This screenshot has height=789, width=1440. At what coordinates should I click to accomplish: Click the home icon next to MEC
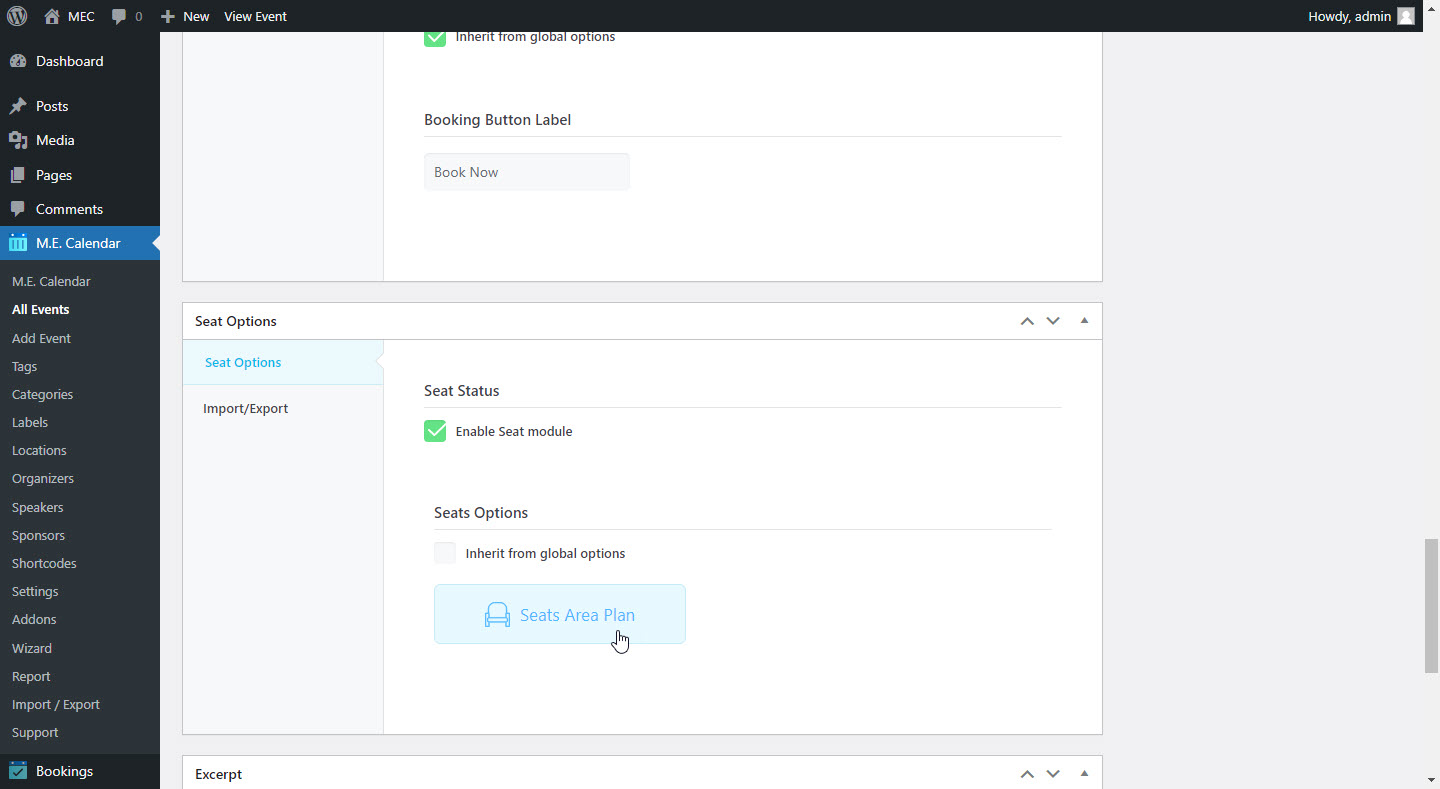[x=52, y=16]
